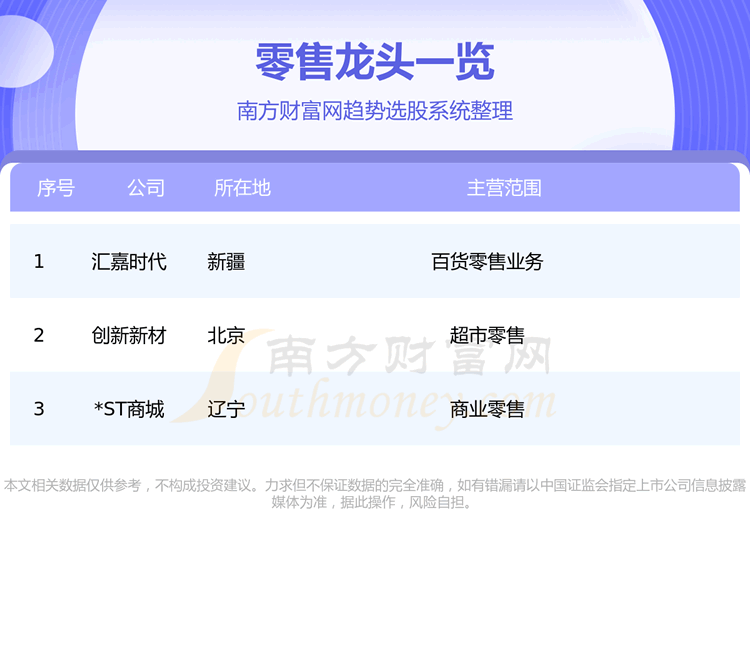750x656 pixels.
Task: Select the subtitle 南方财富网趋势选股系统整理
Action: pyautogui.click(x=375, y=111)
